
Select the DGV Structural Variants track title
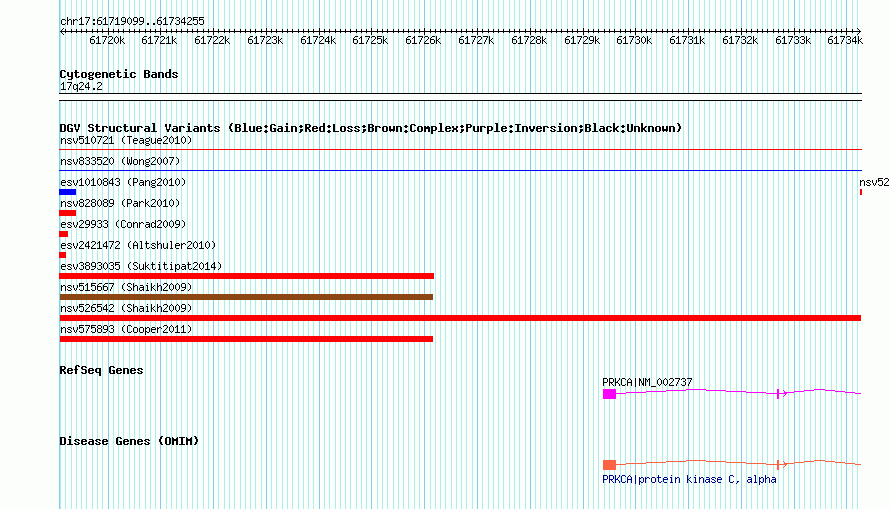(x=371, y=128)
